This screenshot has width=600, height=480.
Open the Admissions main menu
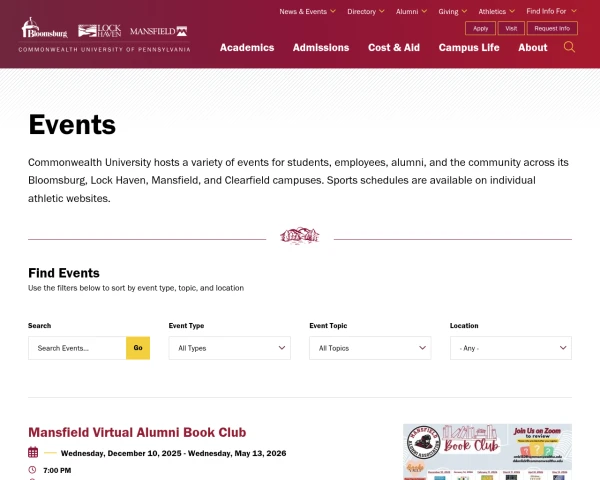pyautogui.click(x=321, y=47)
